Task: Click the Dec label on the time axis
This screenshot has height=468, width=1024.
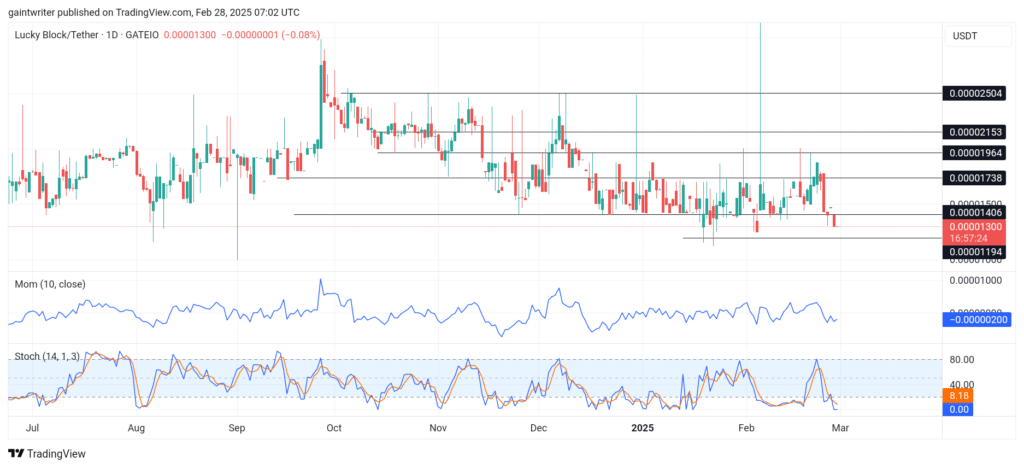Action: 538,429
